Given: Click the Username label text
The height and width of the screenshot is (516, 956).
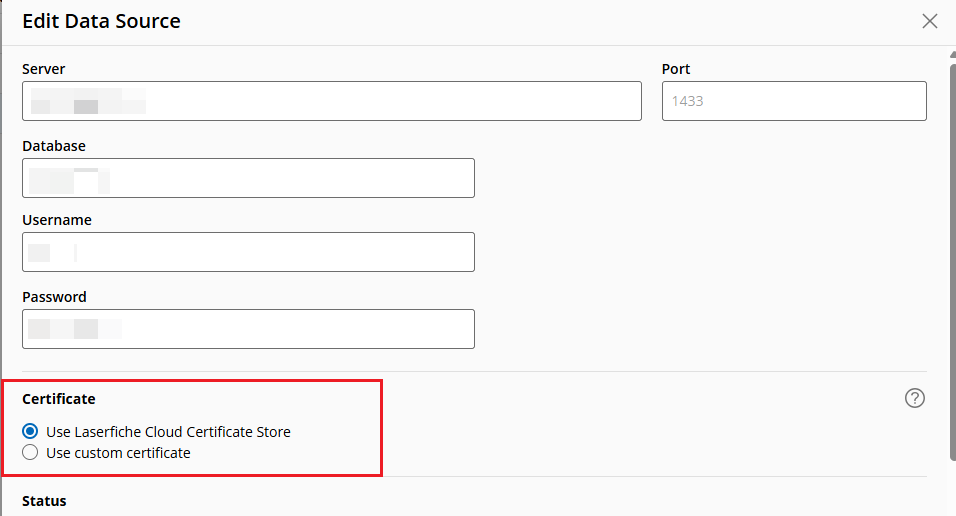Looking at the screenshot, I should (x=57, y=220).
